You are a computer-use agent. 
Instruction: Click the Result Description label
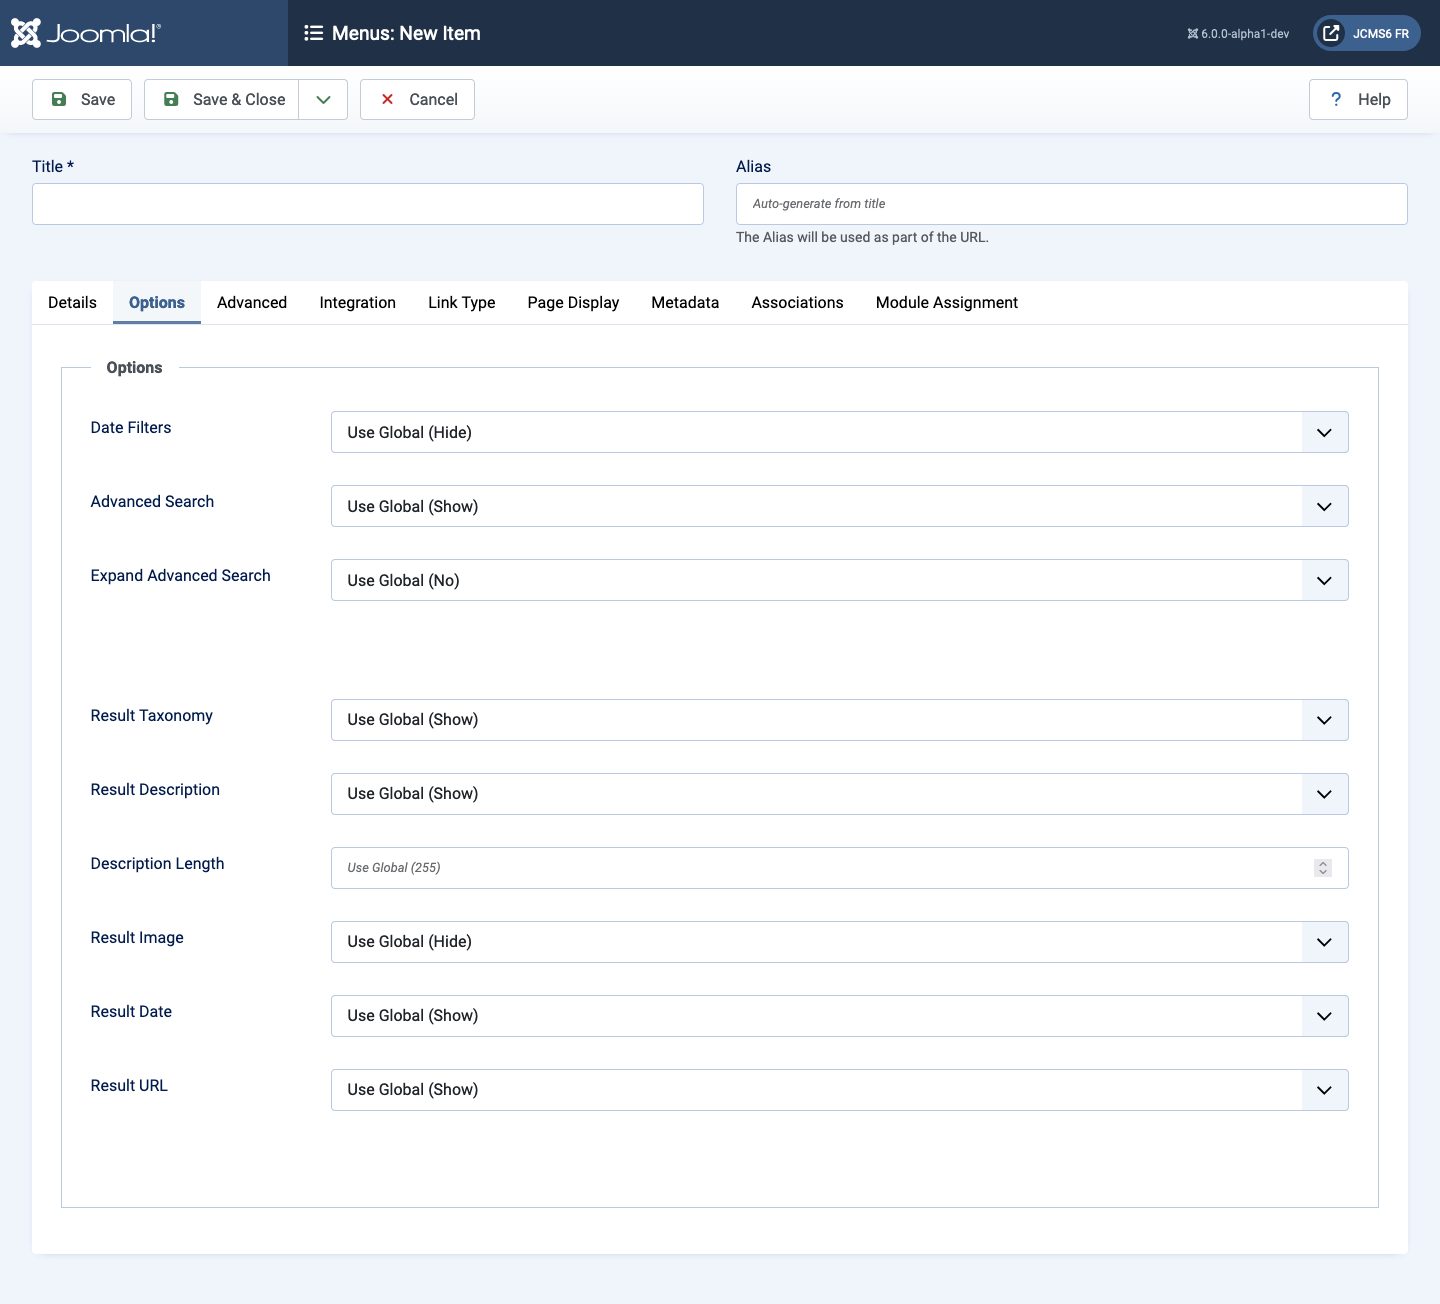click(x=155, y=789)
